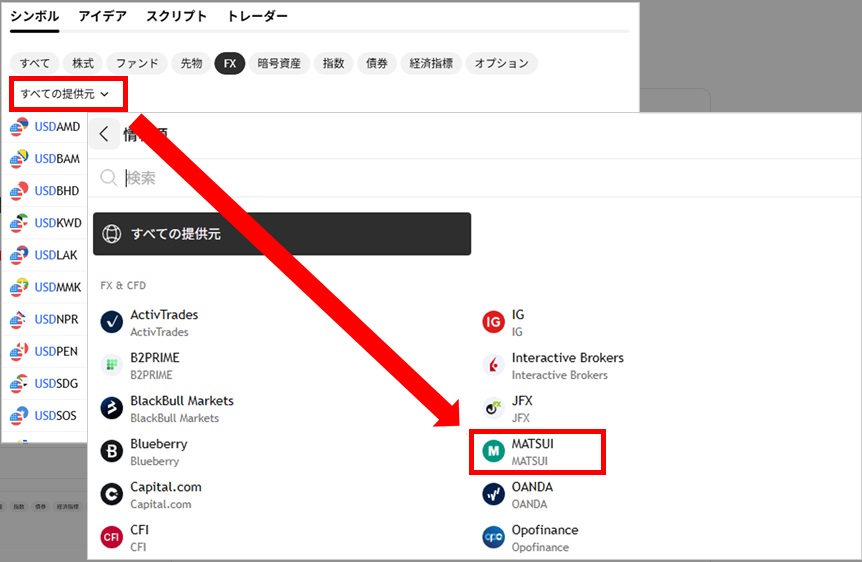Click the back arrow in provider panel
The width and height of the screenshot is (862, 562).
[104, 134]
